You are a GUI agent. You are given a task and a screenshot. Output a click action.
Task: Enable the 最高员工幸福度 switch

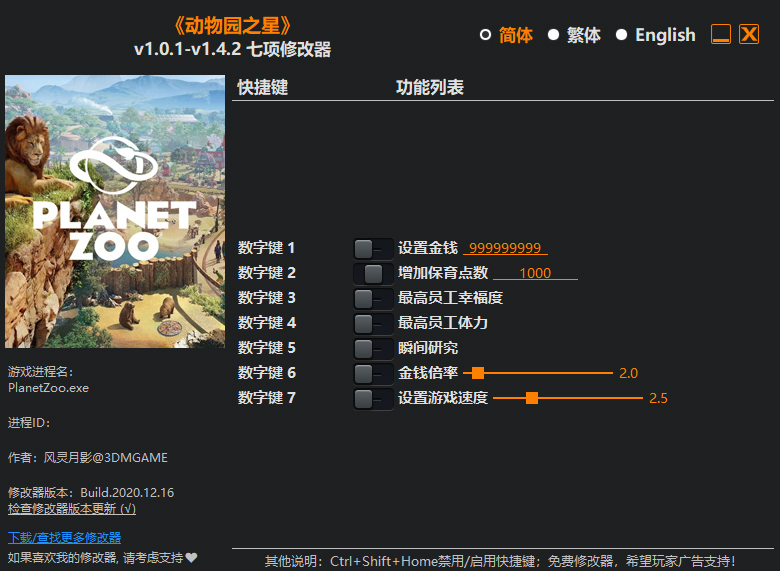374,298
